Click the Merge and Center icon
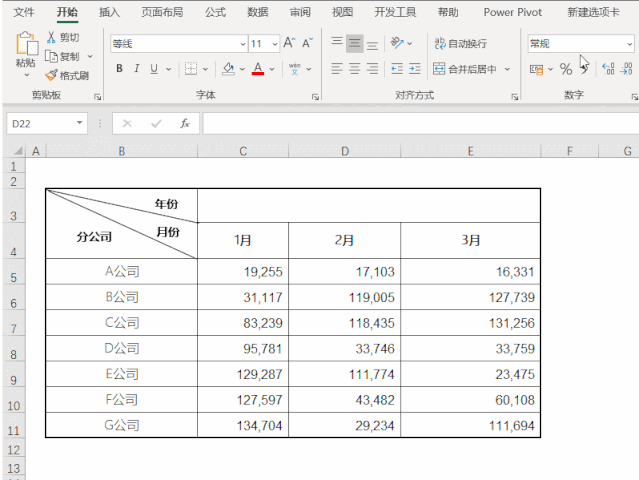The height and width of the screenshot is (480, 639). (439, 69)
